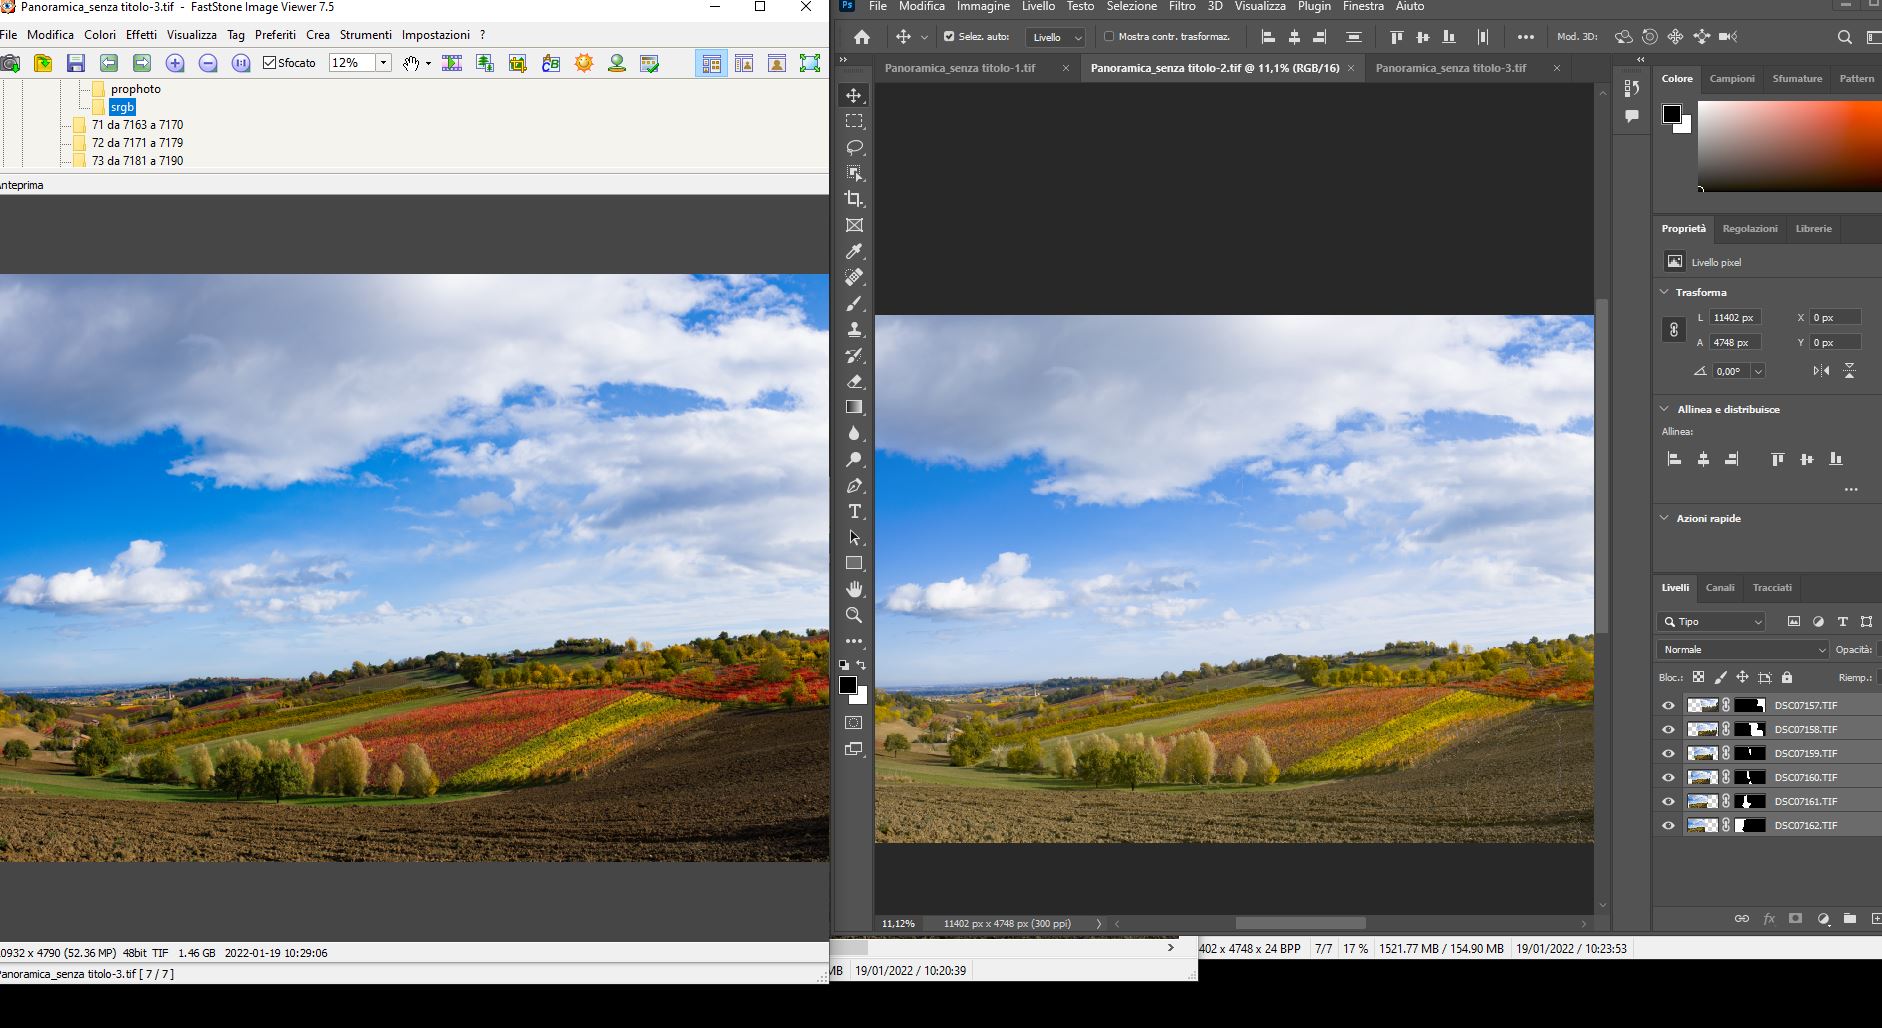
Task: Select the Move tool in Photoshop
Action: tap(855, 96)
